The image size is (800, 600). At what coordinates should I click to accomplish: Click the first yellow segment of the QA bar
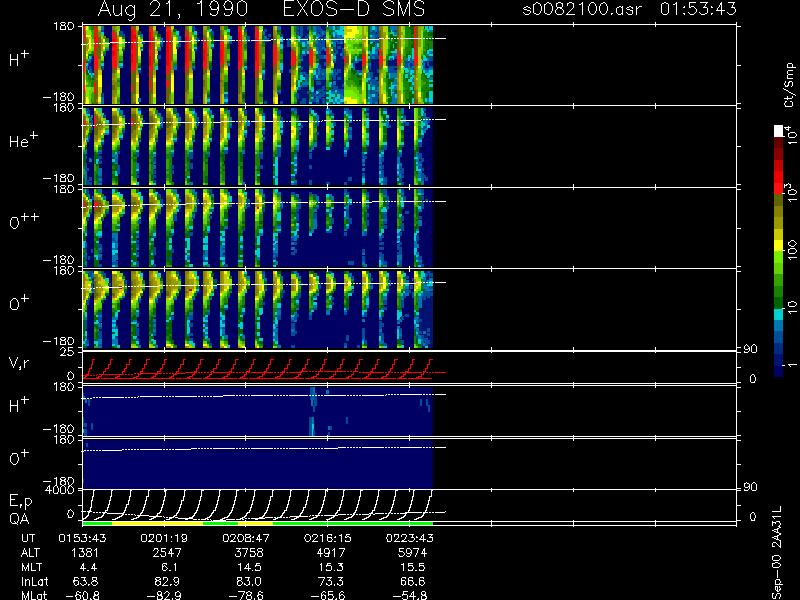[x=157, y=523]
